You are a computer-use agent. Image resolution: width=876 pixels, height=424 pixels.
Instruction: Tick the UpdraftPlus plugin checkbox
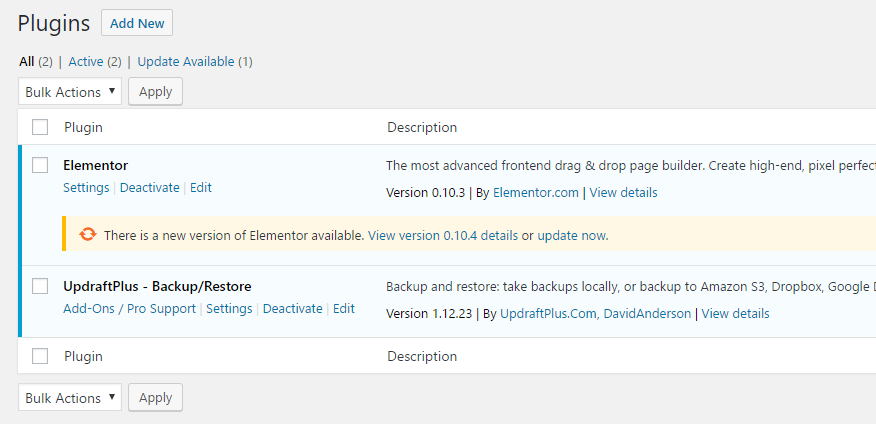(x=40, y=286)
